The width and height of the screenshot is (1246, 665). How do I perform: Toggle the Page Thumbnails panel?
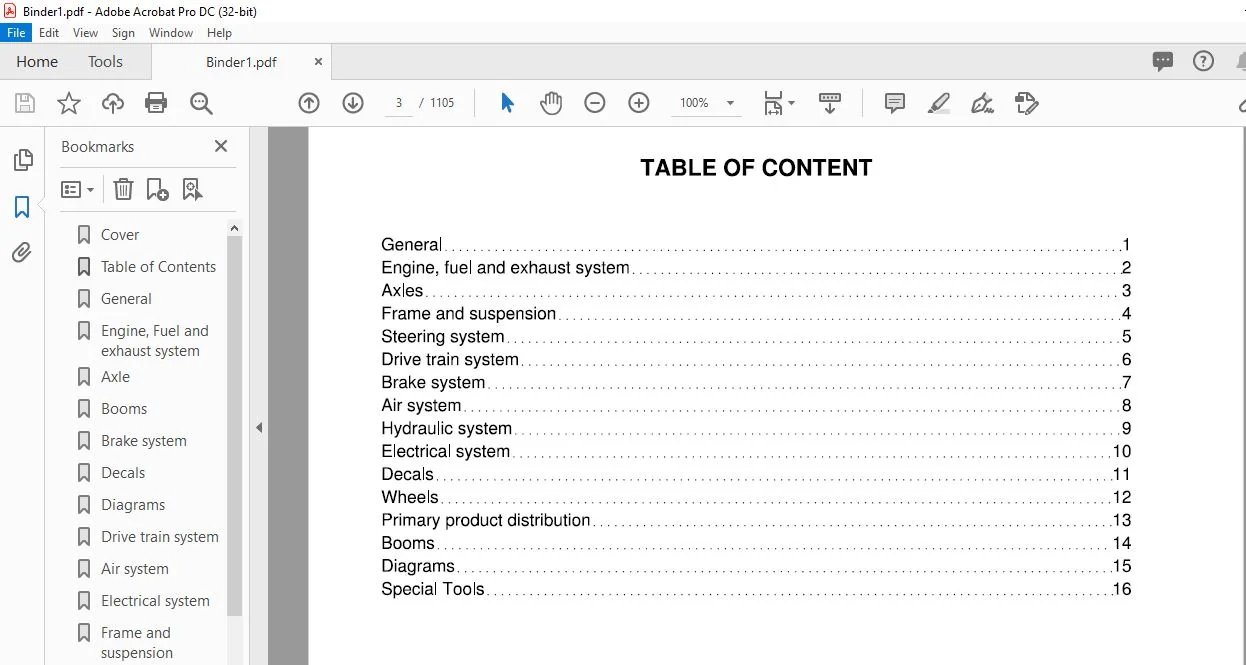coord(22,160)
